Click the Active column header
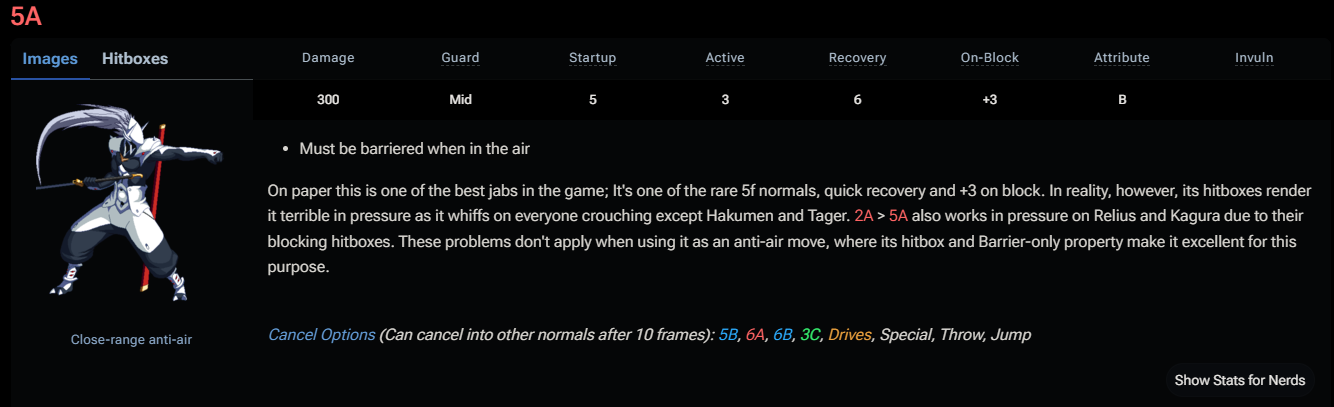The image size is (1334, 407). click(725, 58)
